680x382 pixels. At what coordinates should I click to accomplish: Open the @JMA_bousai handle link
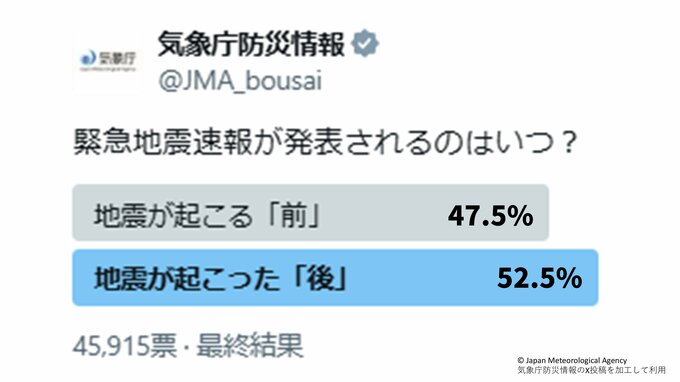pyautogui.click(x=240, y=81)
